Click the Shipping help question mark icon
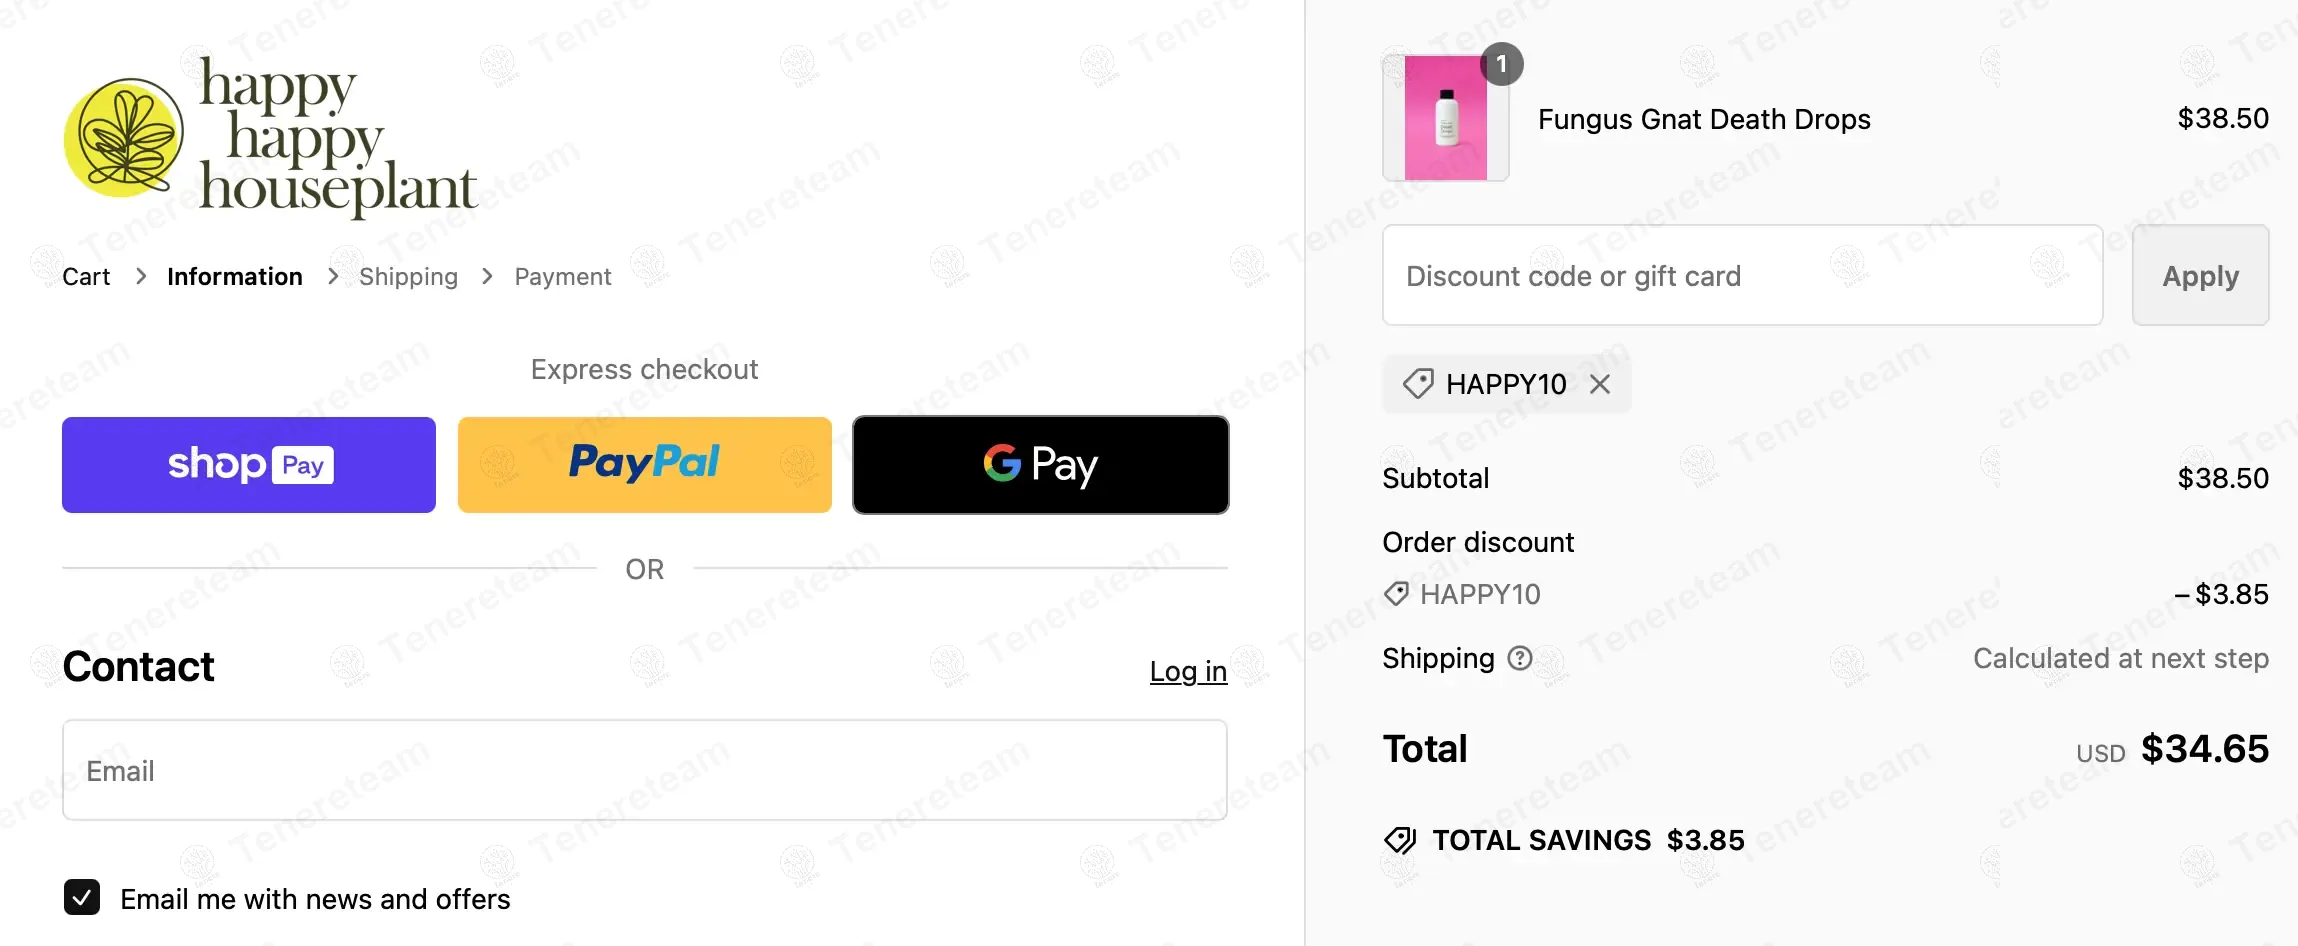 1520,658
